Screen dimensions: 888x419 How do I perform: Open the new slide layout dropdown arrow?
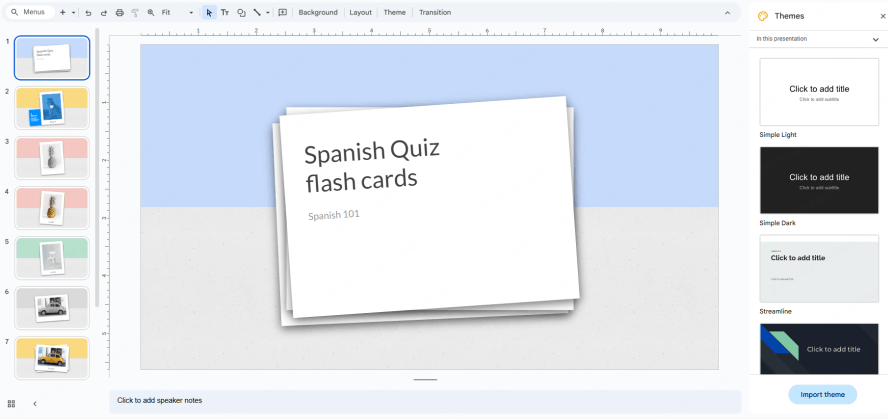[74, 12]
